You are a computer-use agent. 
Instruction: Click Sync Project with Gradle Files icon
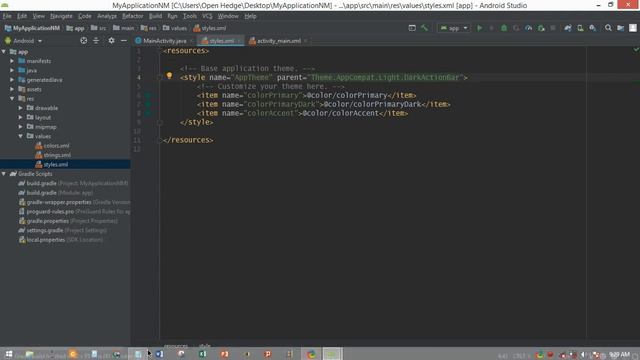[568, 28]
